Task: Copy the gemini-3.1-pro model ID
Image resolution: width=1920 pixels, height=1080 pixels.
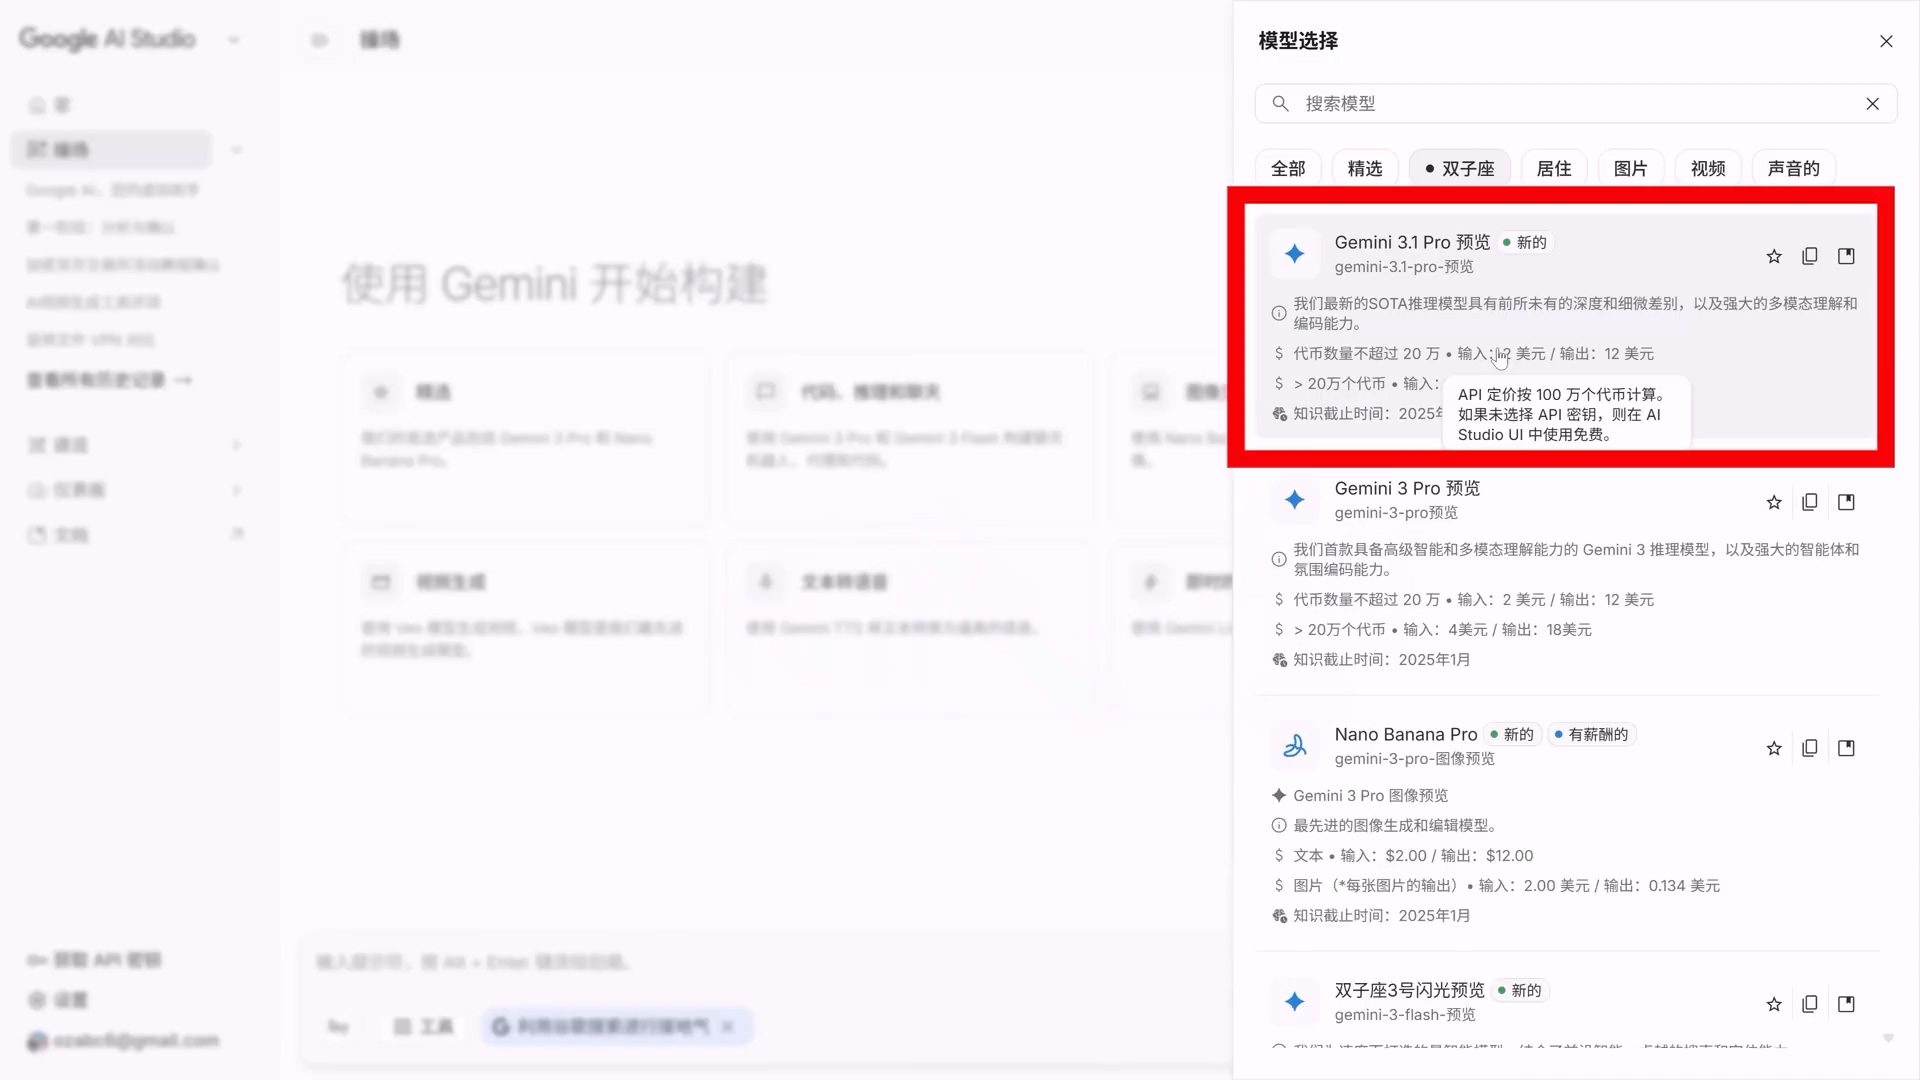Action: coord(1810,257)
